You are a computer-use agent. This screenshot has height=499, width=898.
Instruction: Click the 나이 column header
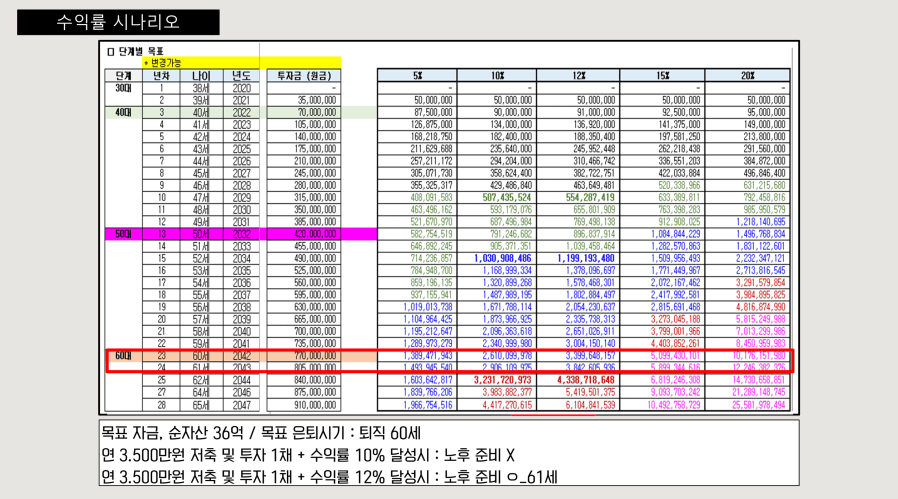click(201, 76)
